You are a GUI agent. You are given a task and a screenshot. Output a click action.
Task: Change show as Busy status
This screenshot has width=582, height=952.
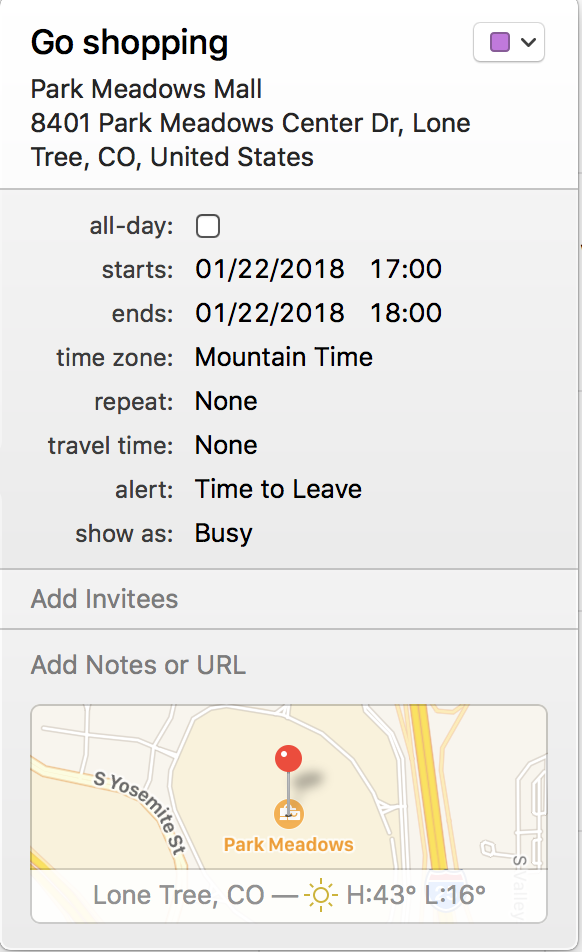point(223,534)
